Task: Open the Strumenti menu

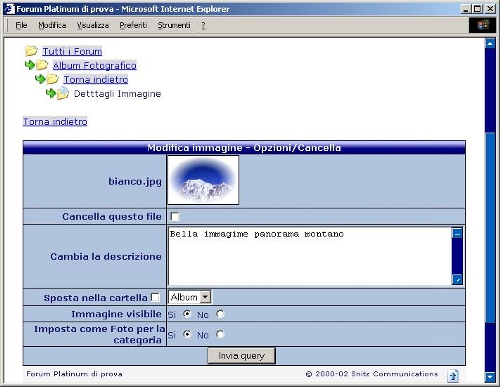Action: (174, 25)
